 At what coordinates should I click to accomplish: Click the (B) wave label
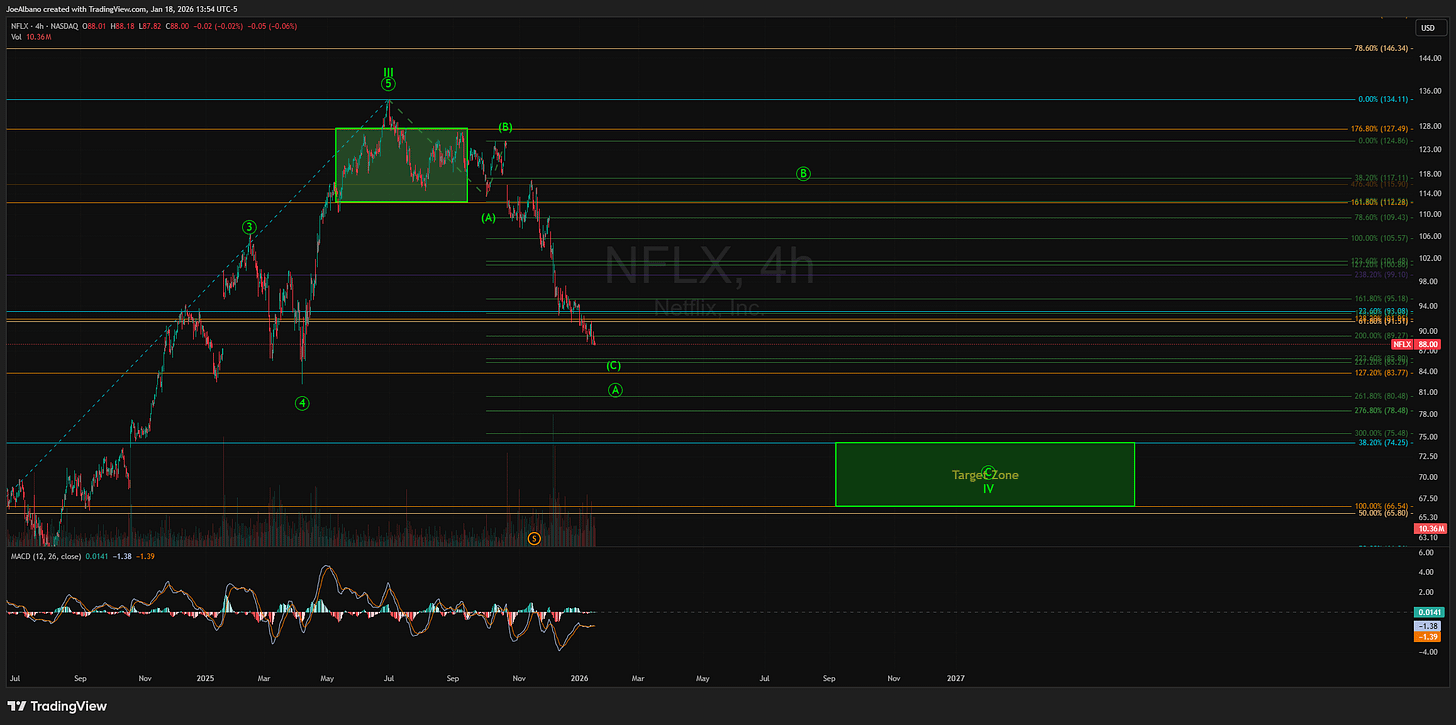click(x=505, y=127)
